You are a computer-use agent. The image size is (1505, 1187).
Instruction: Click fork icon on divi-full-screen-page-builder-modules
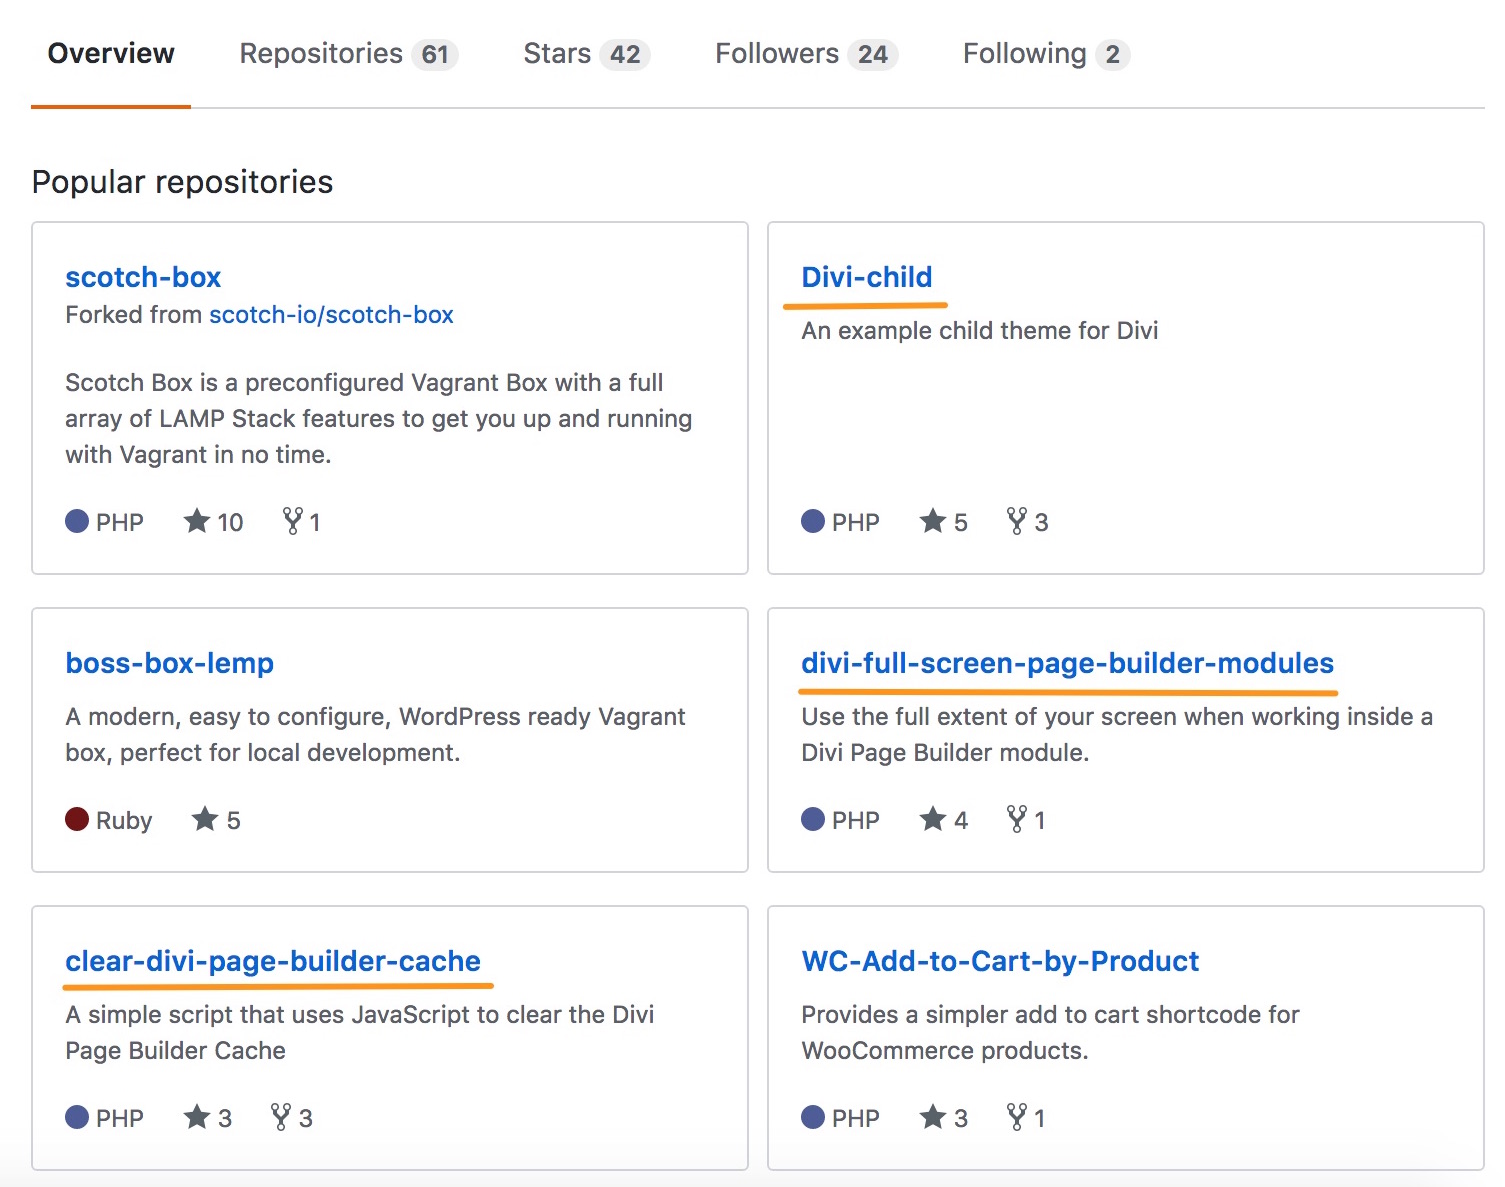pyautogui.click(x=1017, y=819)
